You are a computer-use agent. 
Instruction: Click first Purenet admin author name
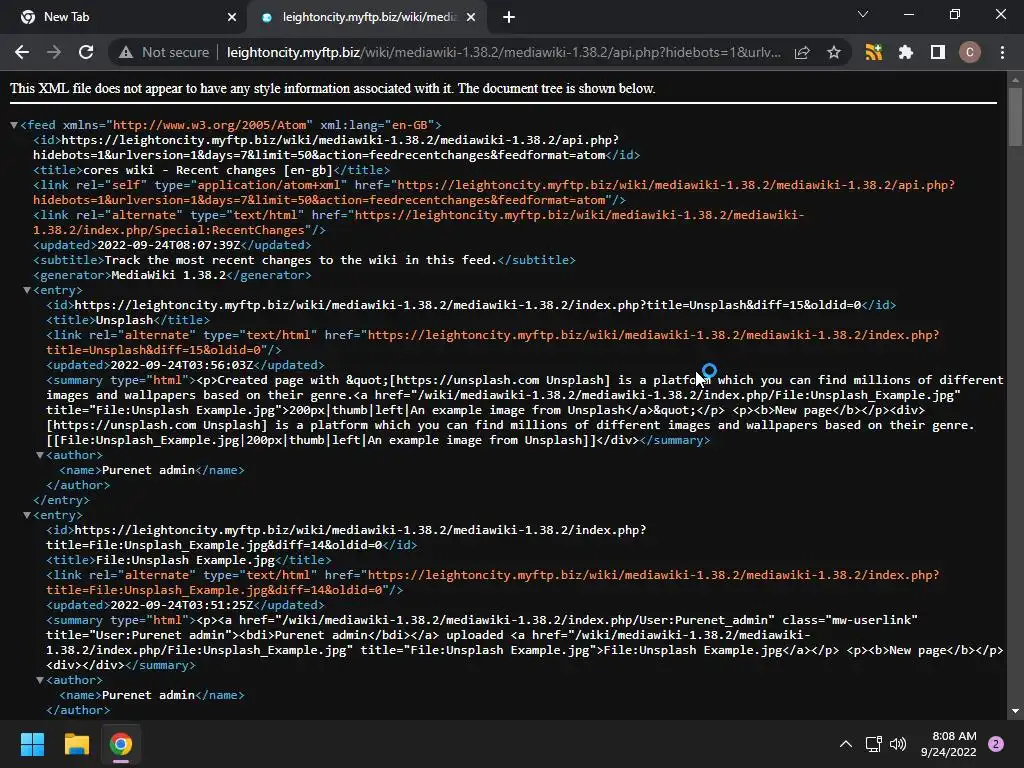click(148, 471)
